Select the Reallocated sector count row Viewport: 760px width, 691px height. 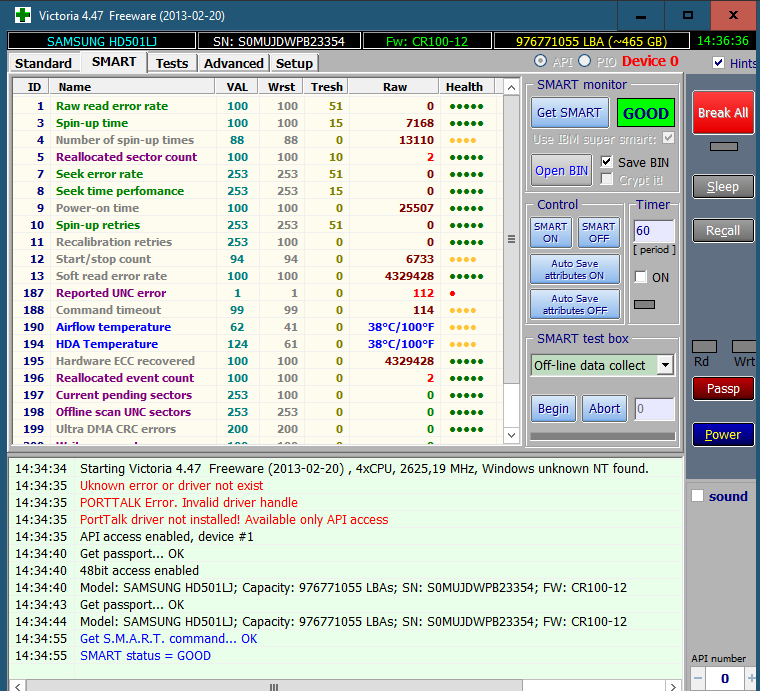(126, 157)
